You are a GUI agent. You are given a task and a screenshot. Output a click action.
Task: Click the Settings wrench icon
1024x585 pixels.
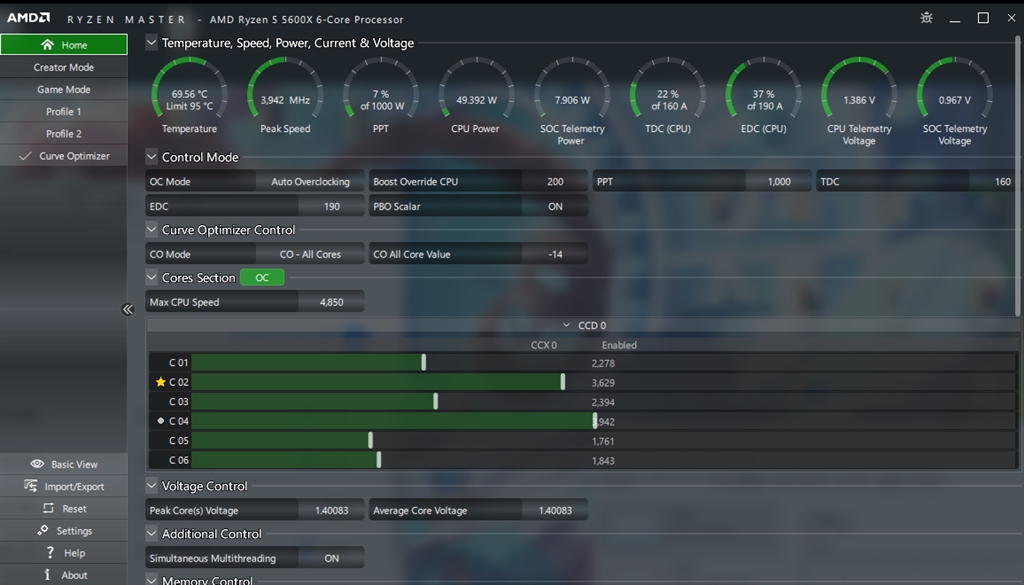coord(42,530)
